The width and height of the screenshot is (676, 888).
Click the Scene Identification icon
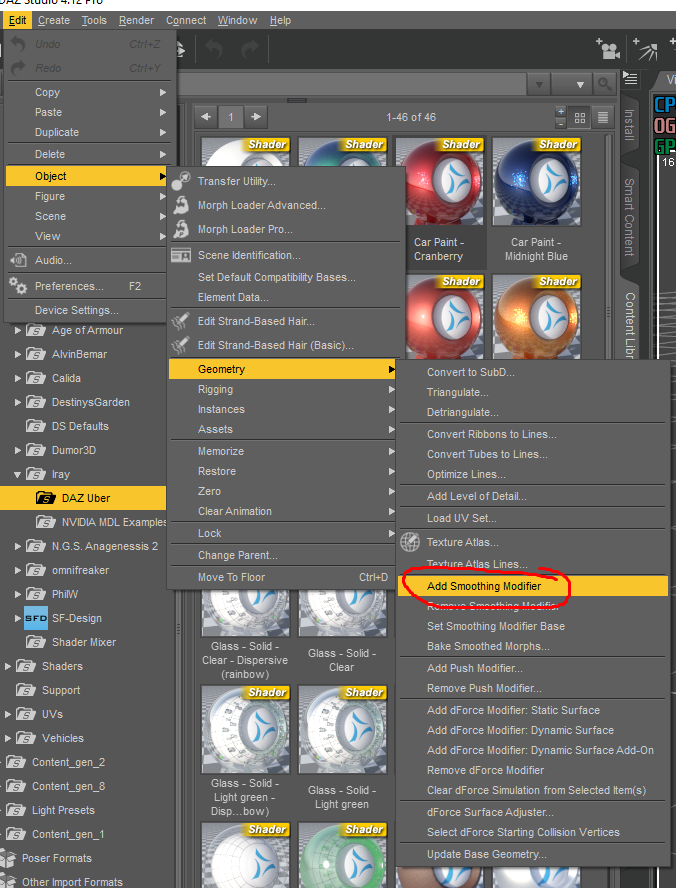[x=181, y=255]
